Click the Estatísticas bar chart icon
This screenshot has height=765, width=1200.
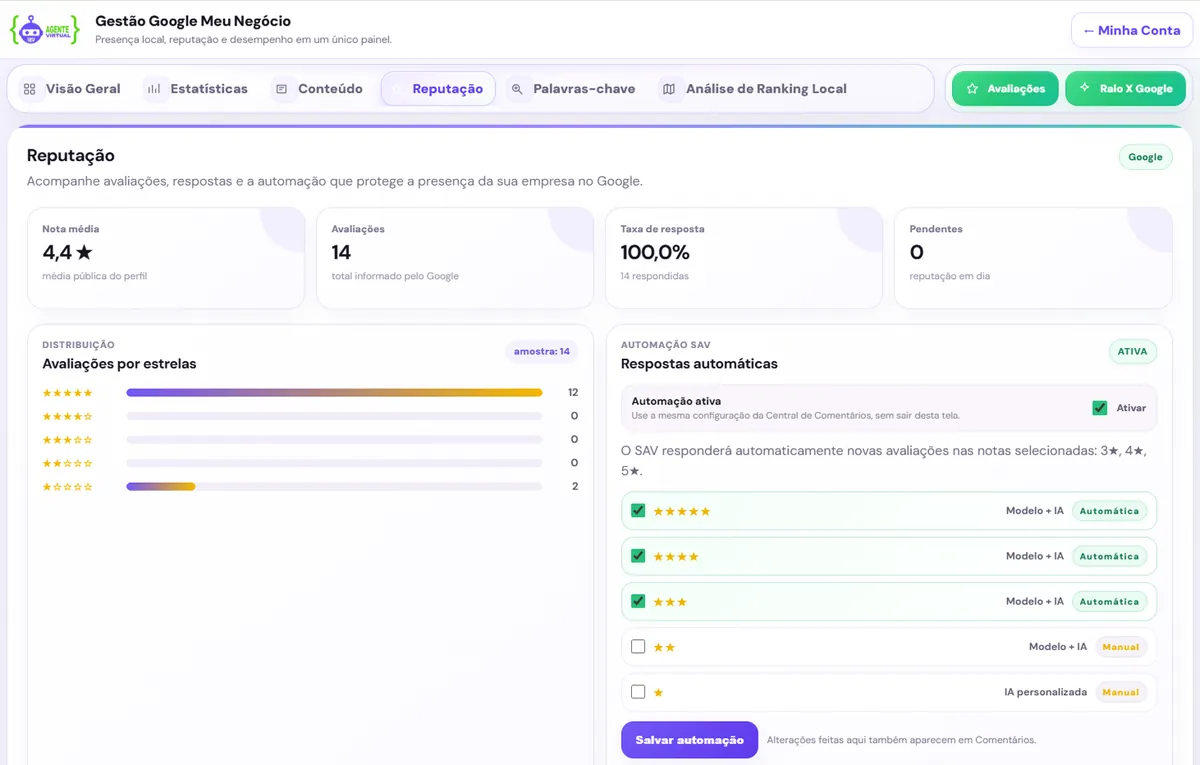[x=154, y=89]
